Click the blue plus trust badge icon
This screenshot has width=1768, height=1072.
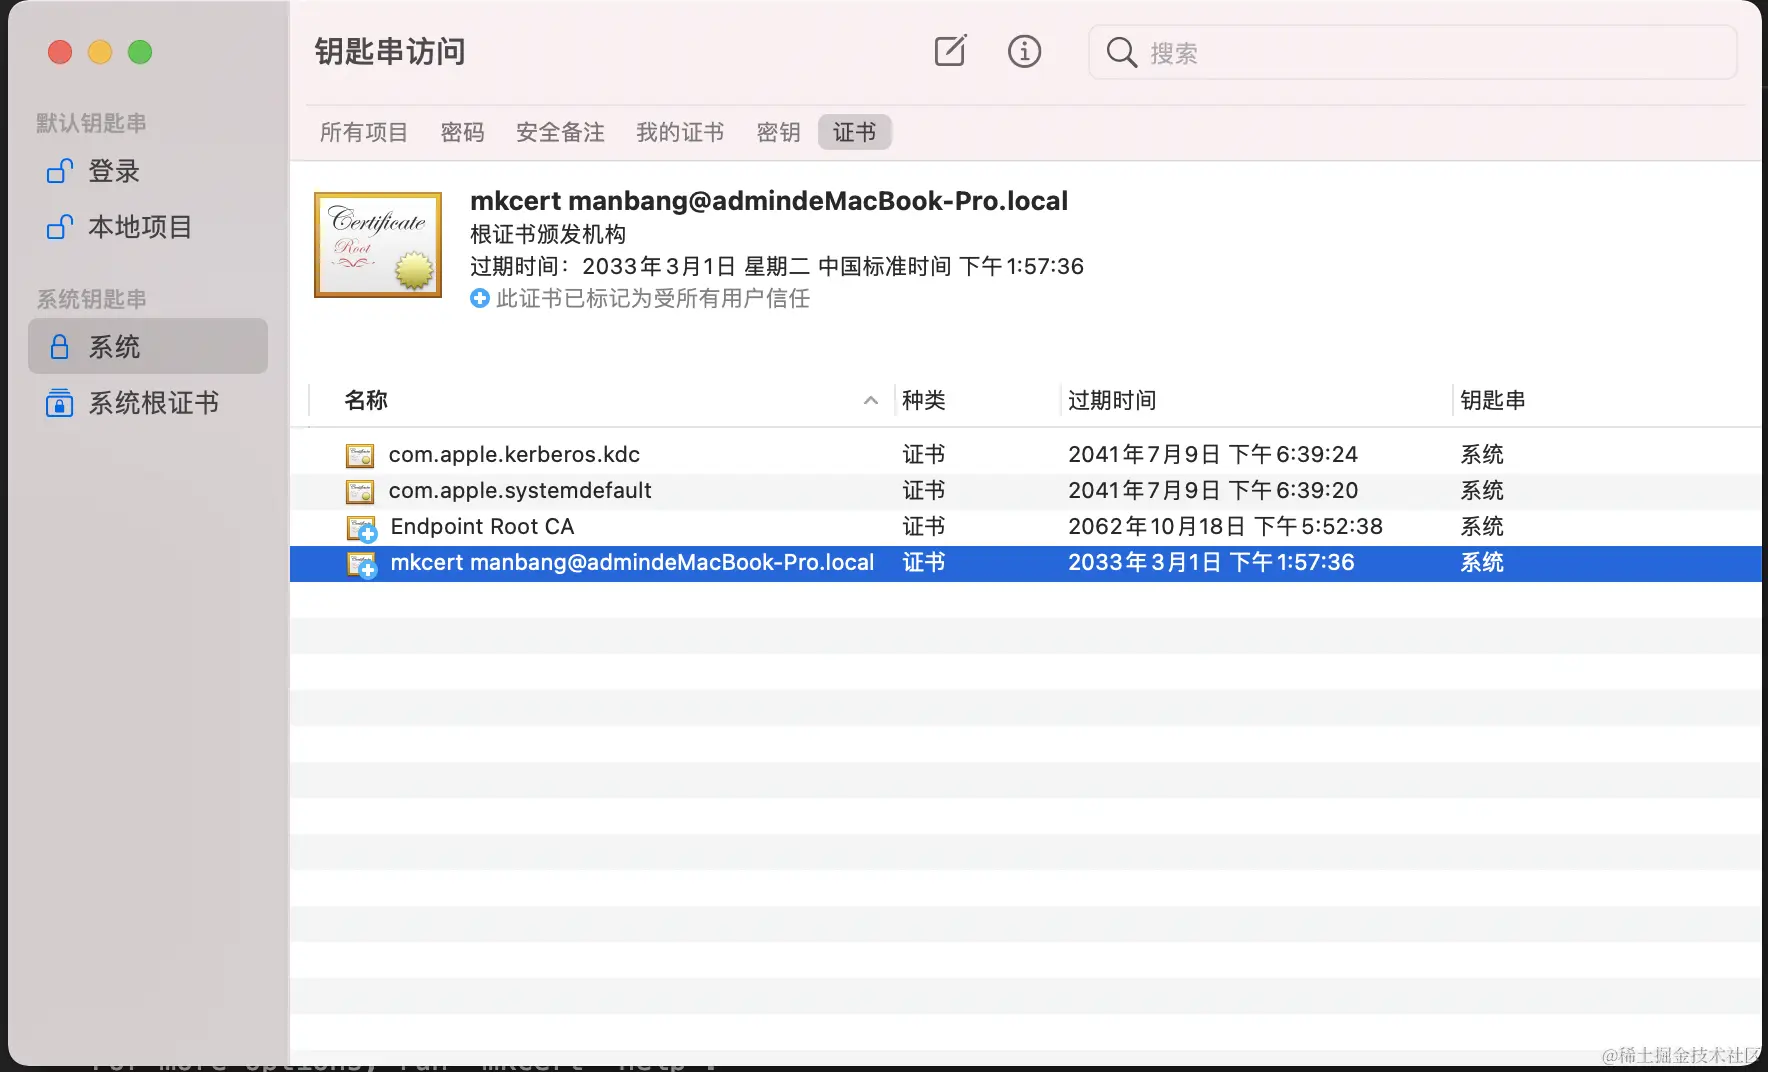(x=480, y=298)
